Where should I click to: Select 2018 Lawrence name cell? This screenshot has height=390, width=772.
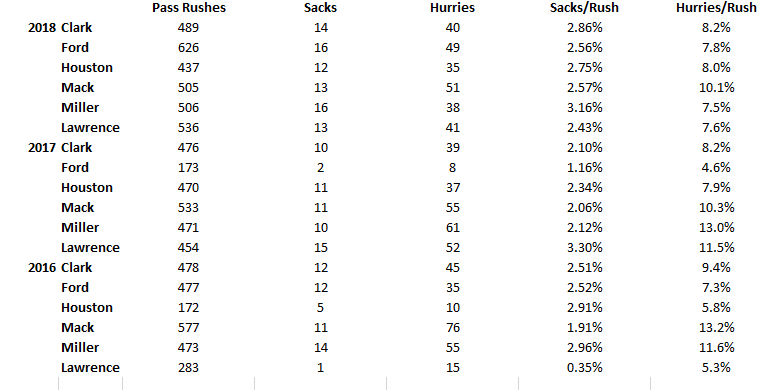[x=90, y=128]
